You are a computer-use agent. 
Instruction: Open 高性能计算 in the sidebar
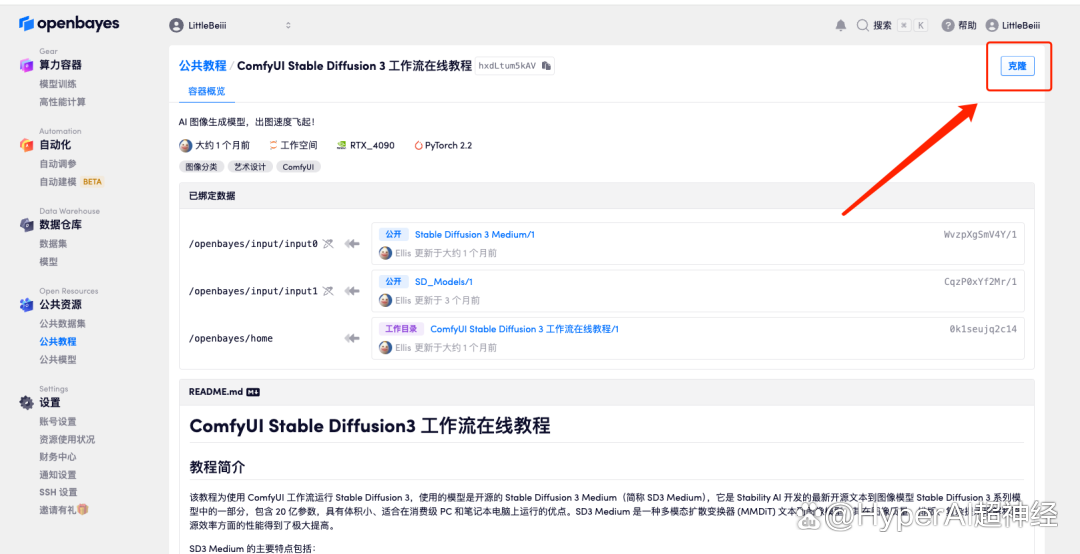point(63,102)
